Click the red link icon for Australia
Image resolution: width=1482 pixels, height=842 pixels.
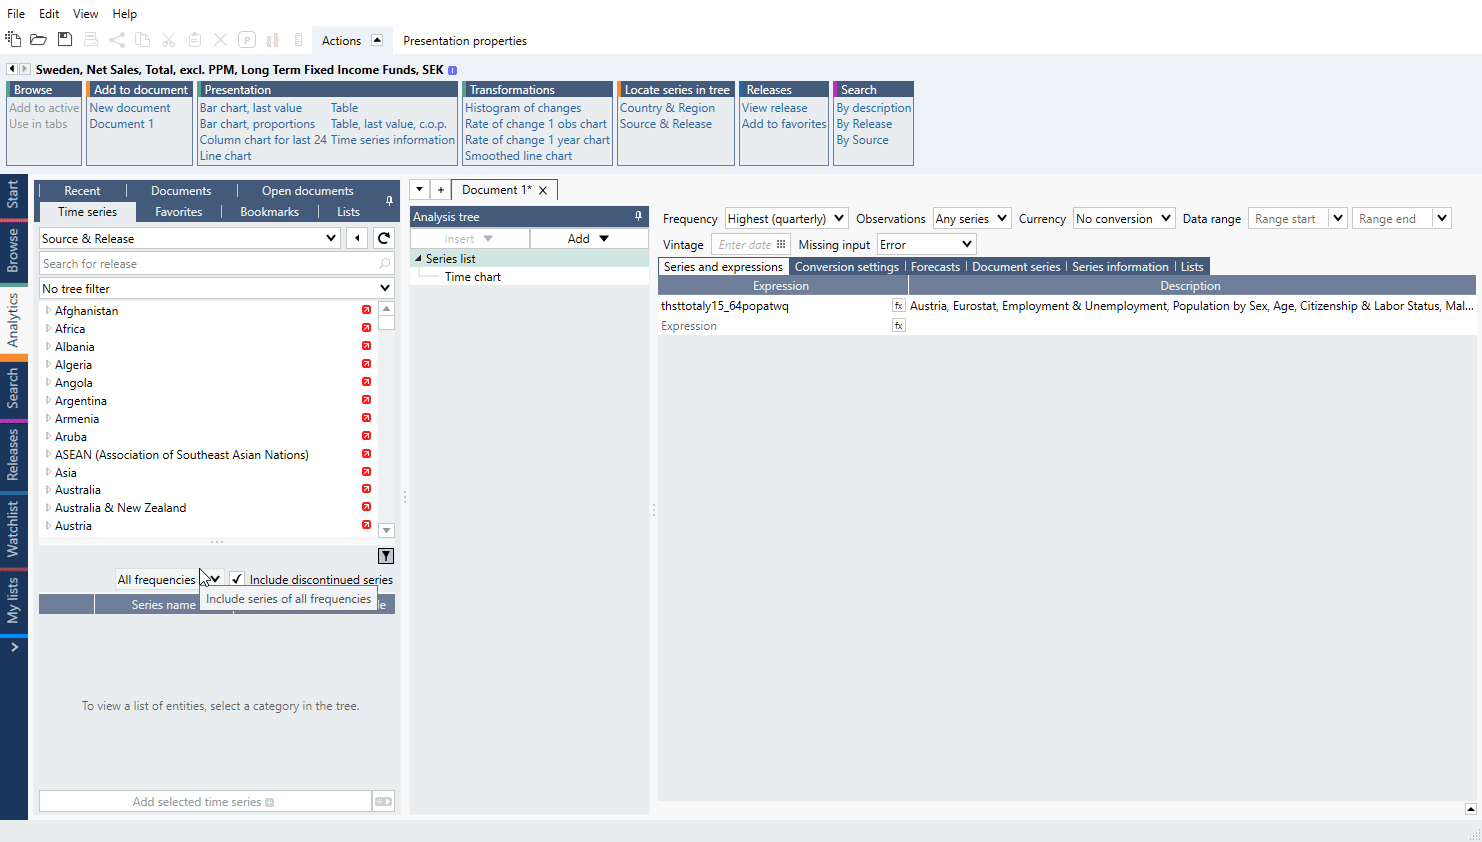click(x=366, y=489)
